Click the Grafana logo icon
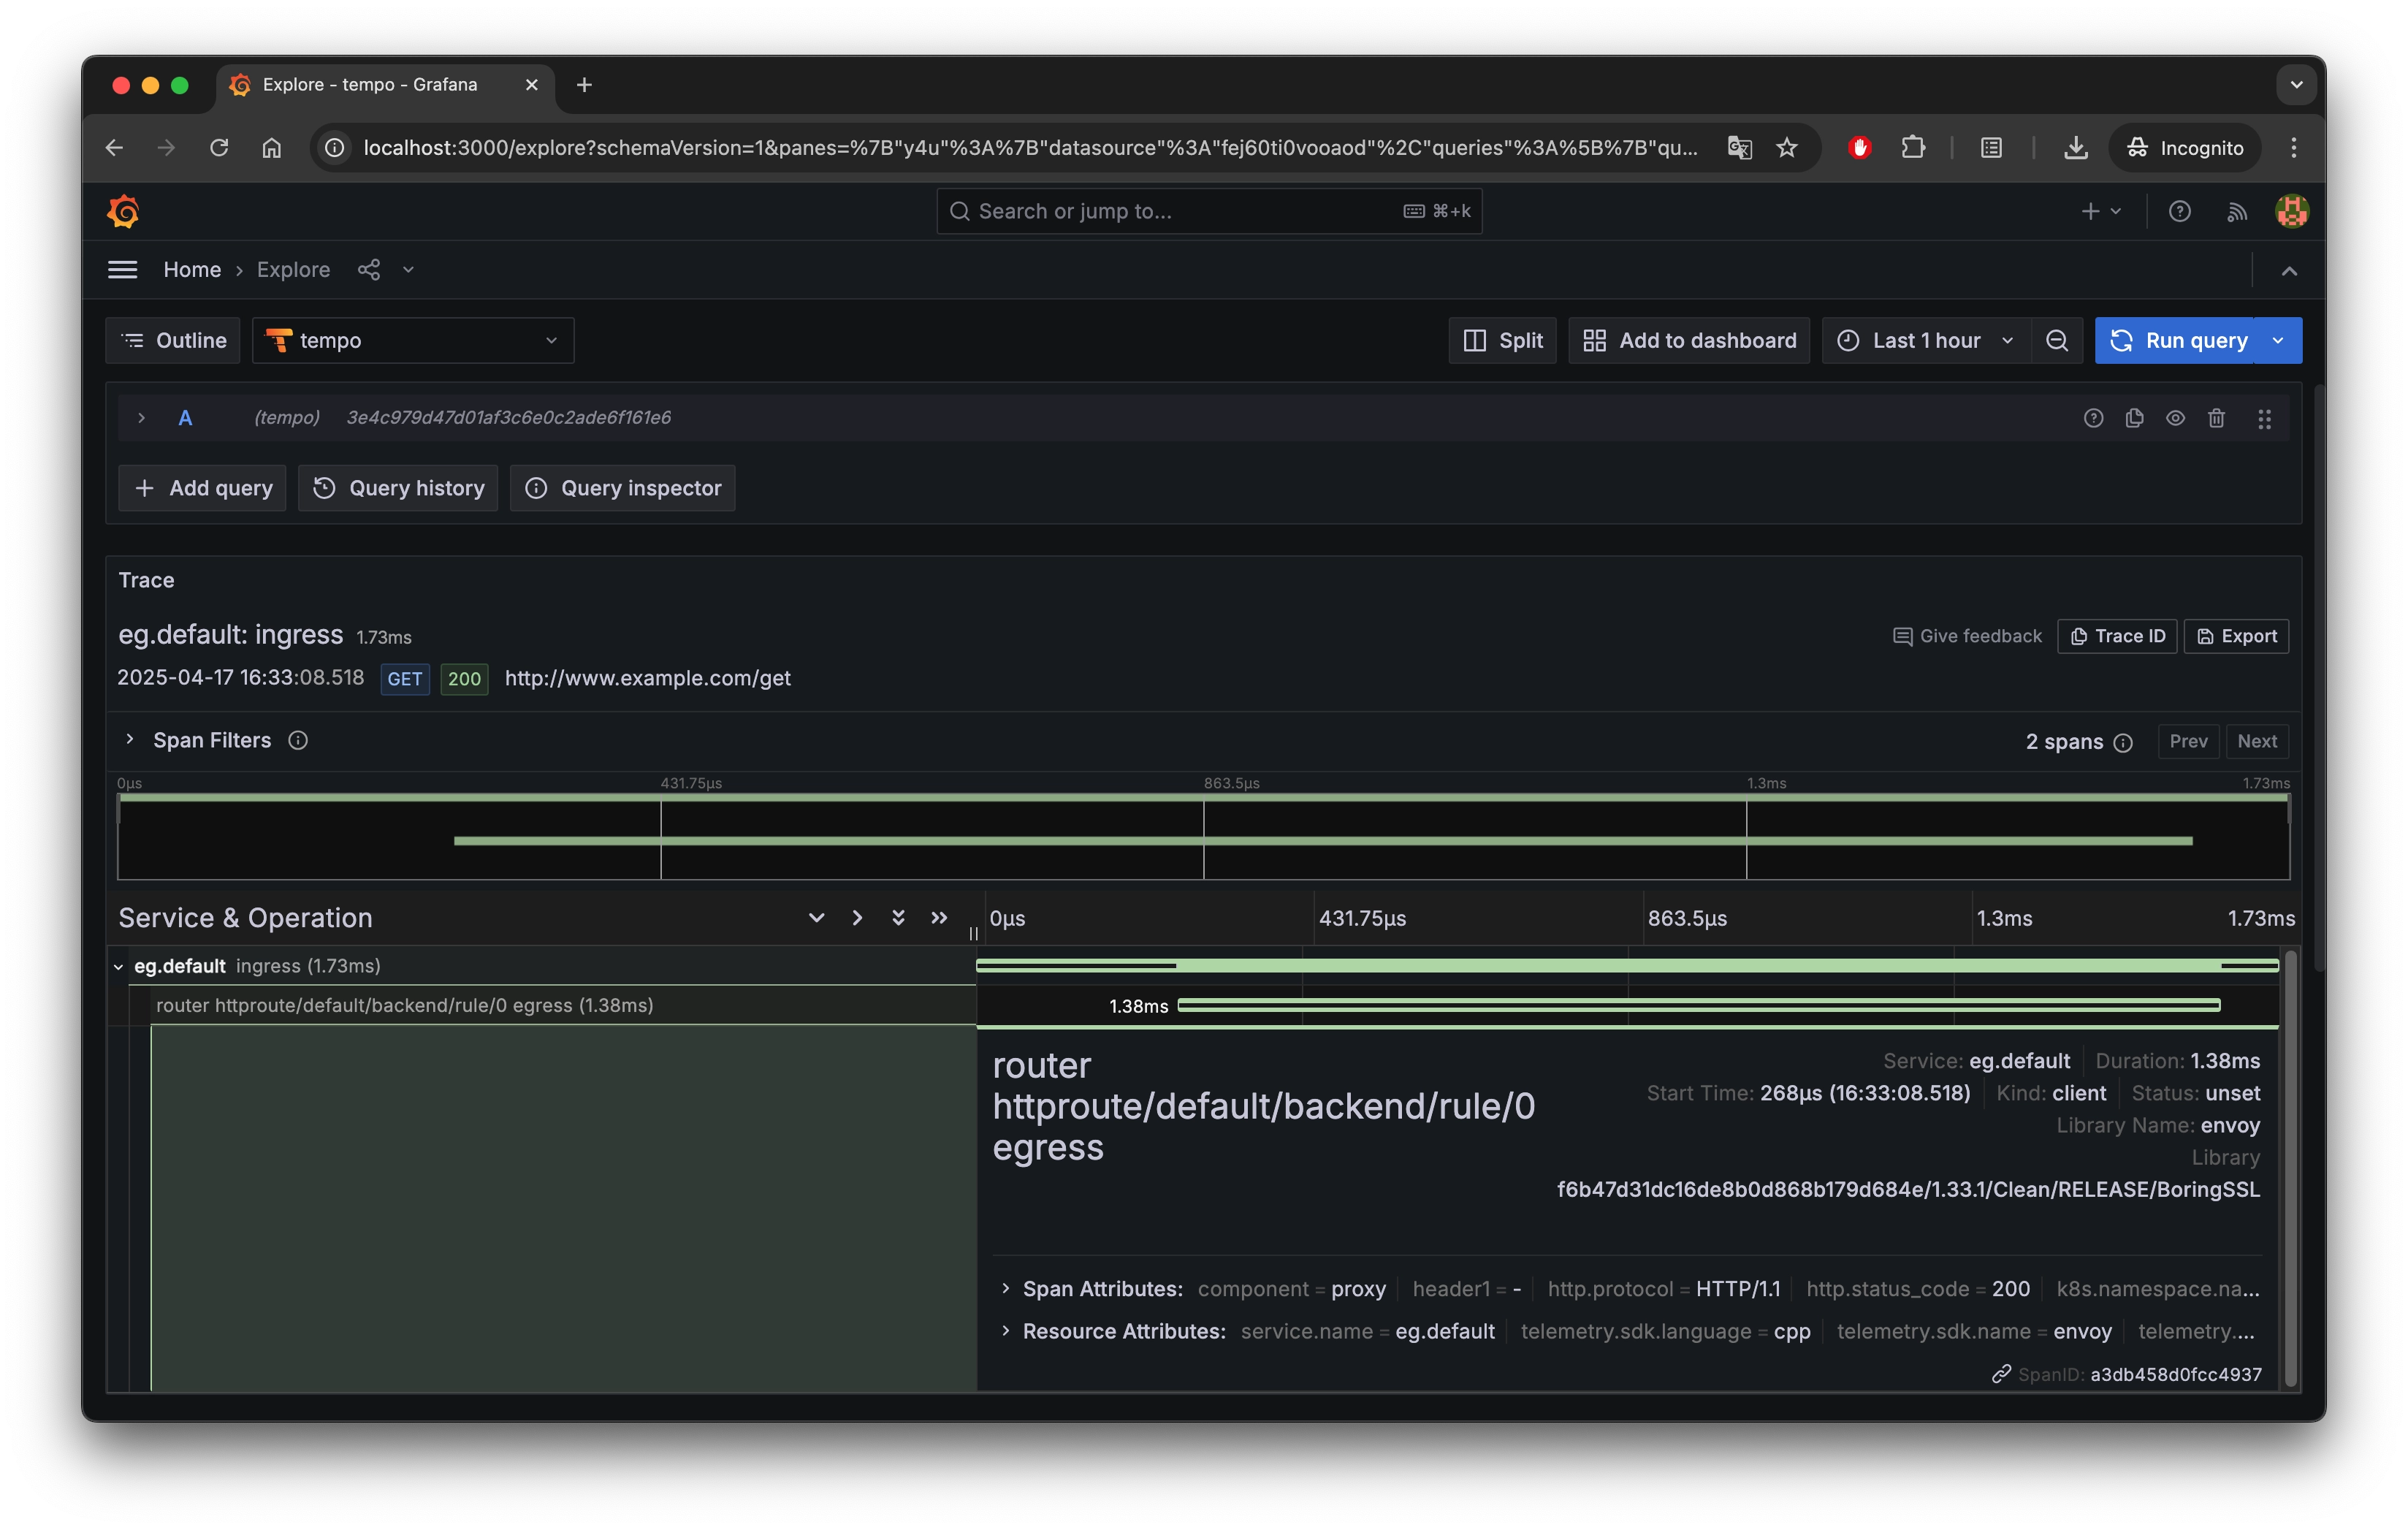2408x1530 pixels. click(x=123, y=211)
